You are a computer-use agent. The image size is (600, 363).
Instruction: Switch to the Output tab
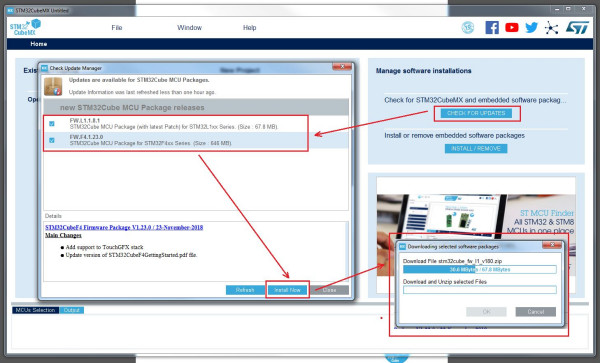coord(72,310)
